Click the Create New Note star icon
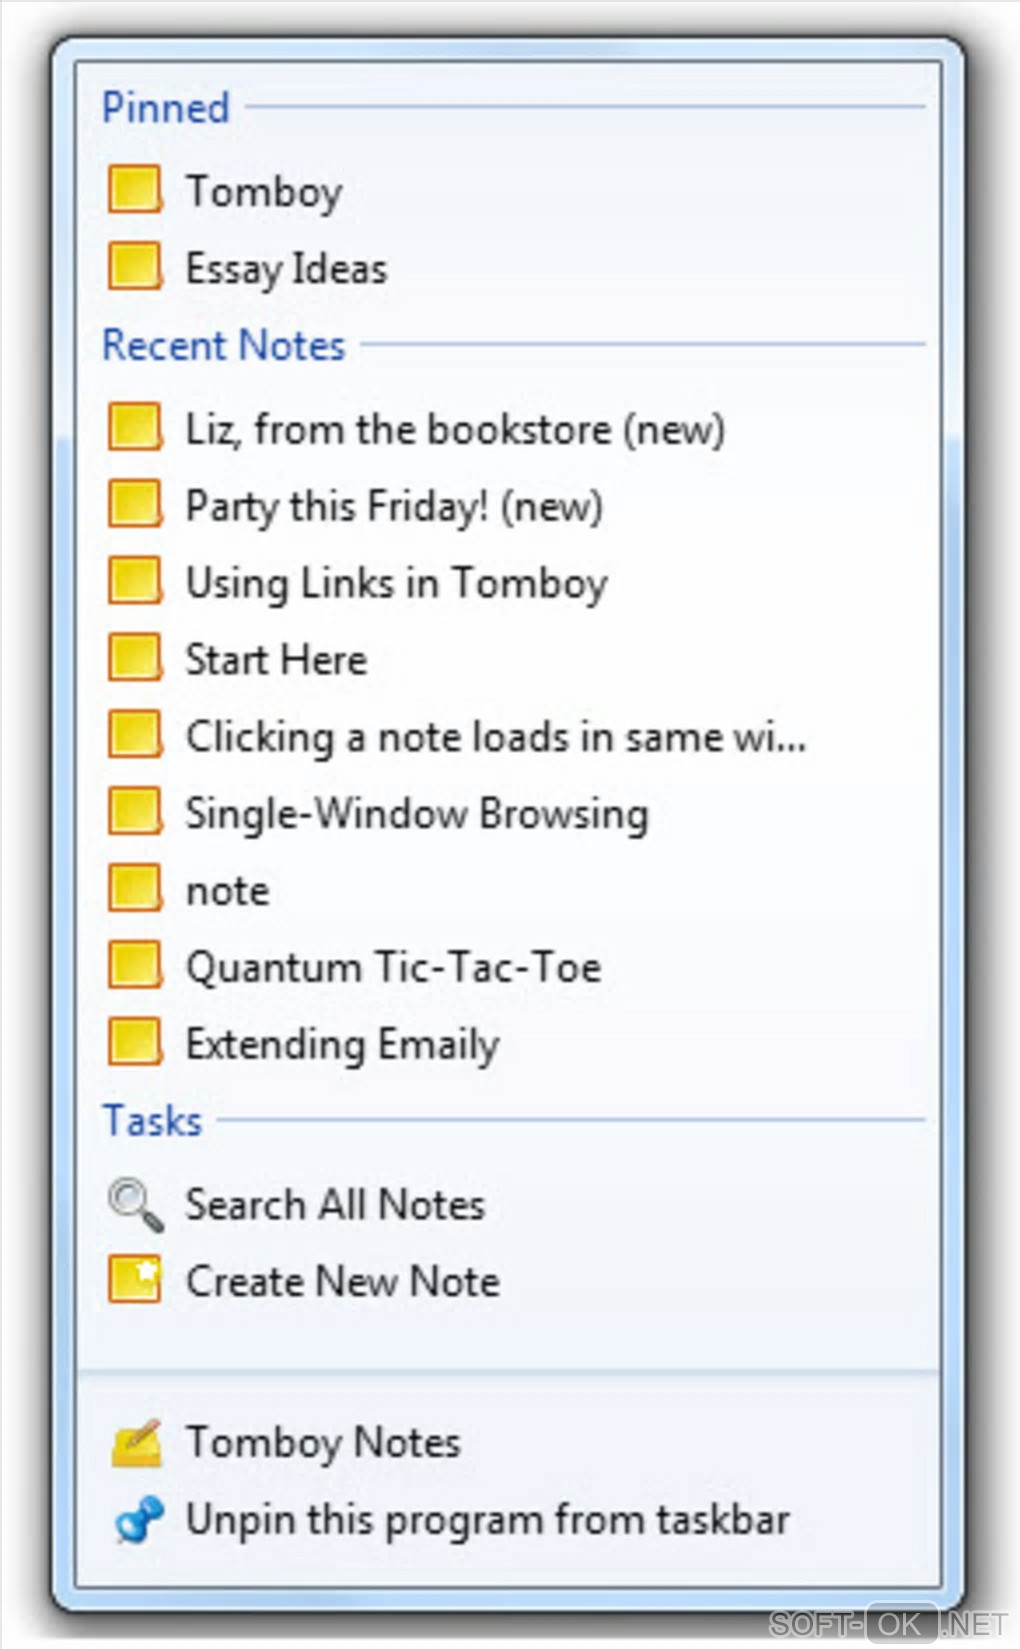 pyautogui.click(x=134, y=1280)
